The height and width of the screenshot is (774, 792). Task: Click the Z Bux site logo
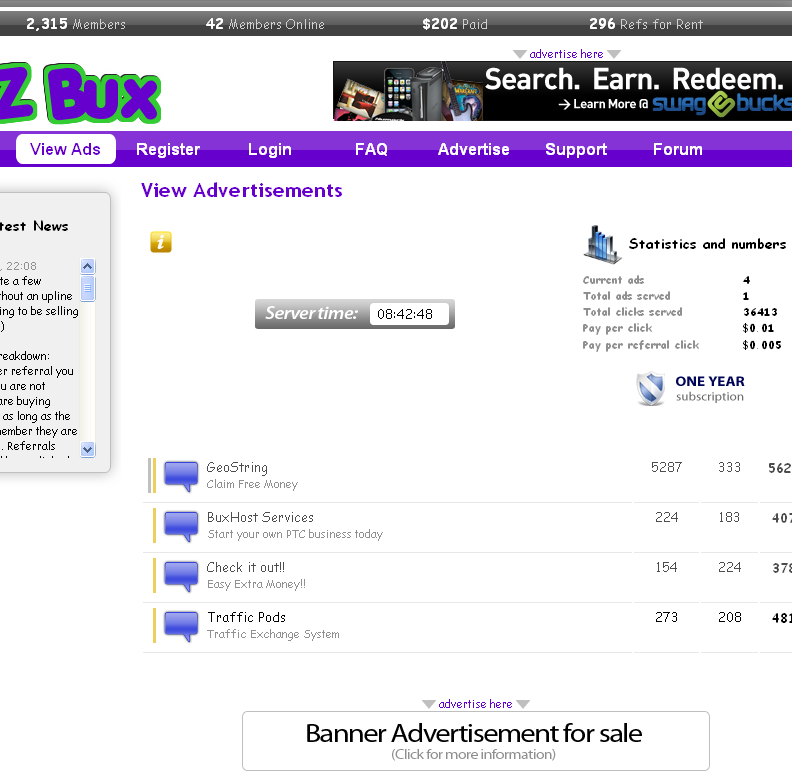[x=81, y=93]
